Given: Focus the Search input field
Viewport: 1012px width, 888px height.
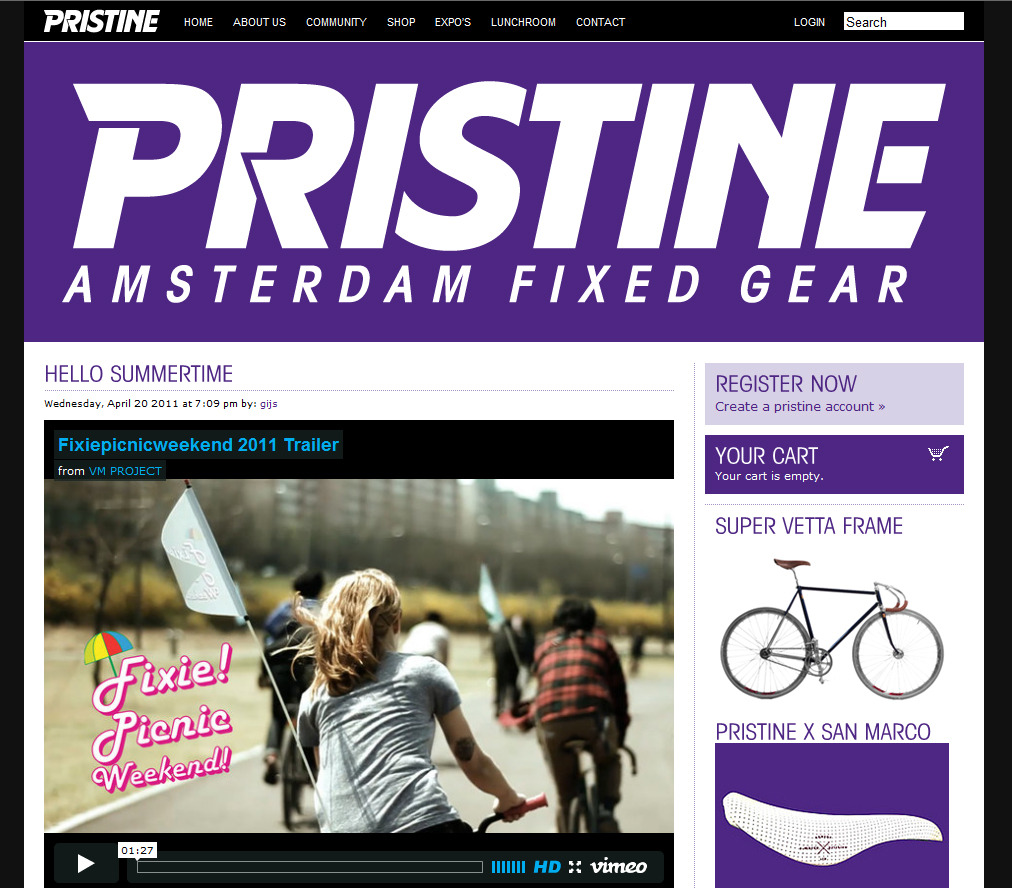Looking at the screenshot, I should 904,21.
